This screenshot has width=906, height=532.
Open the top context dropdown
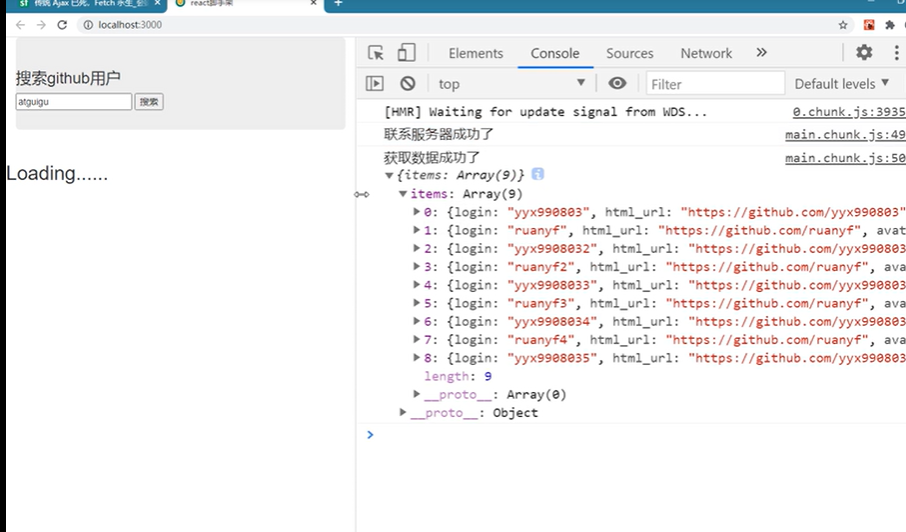pyautogui.click(x=512, y=84)
